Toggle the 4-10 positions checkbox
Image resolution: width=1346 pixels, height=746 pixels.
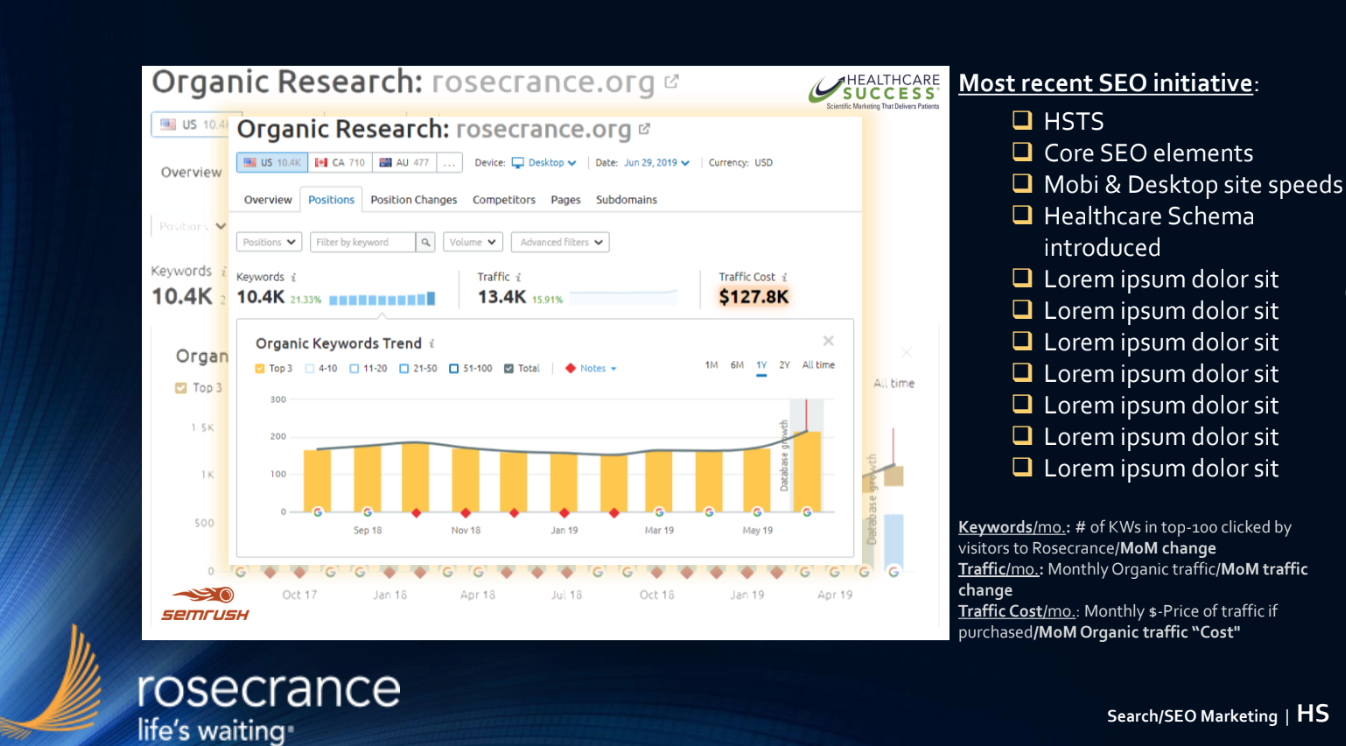click(310, 369)
